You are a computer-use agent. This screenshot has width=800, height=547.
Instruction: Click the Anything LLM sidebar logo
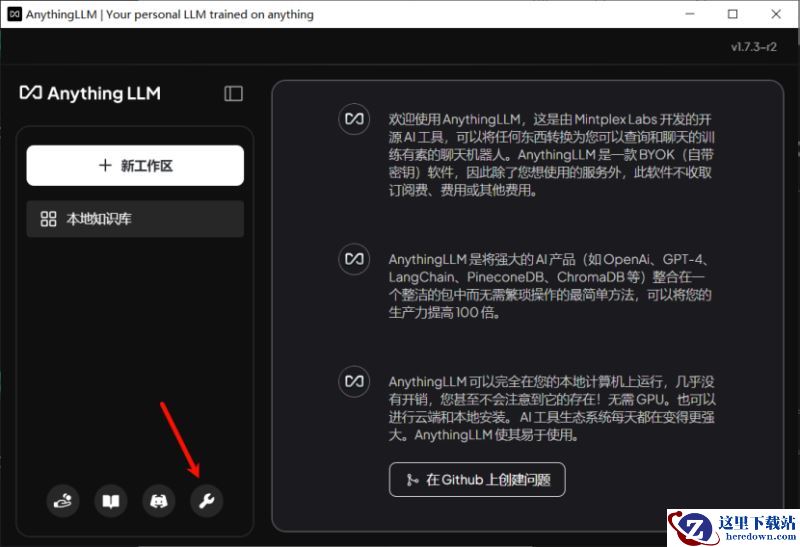[x=90, y=93]
